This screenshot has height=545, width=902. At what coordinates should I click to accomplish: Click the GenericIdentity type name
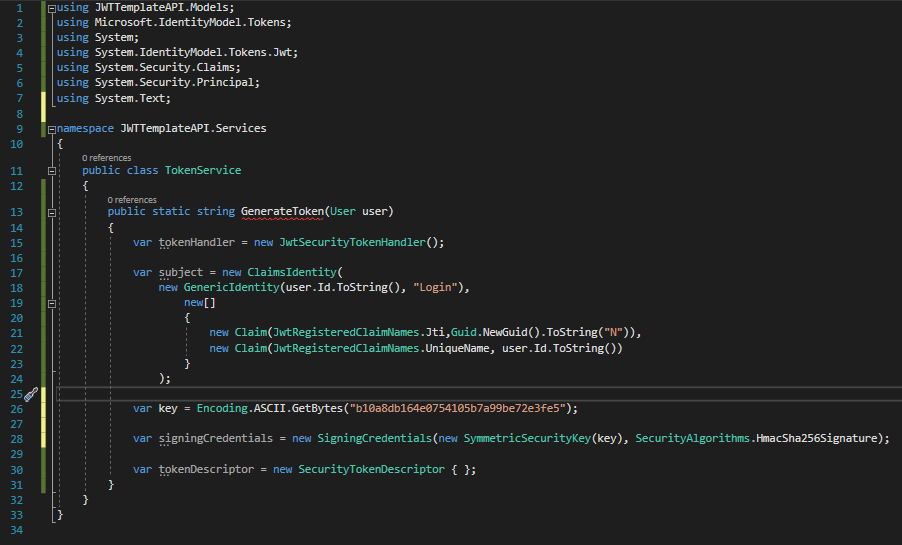[231, 287]
